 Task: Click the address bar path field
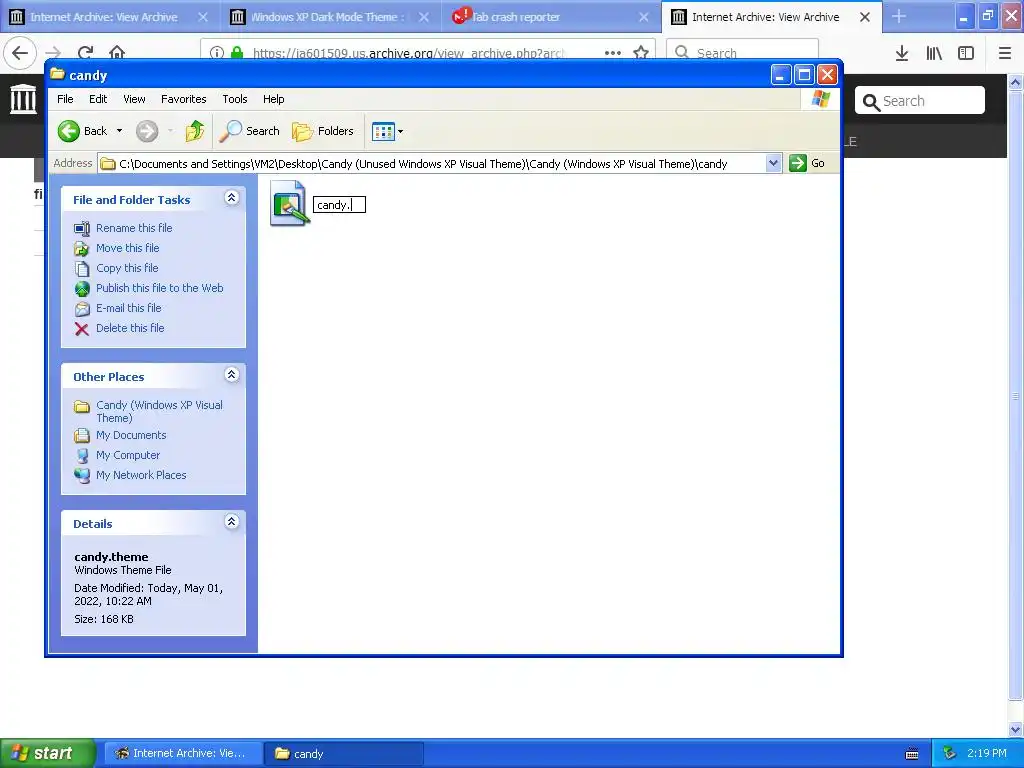pos(432,164)
